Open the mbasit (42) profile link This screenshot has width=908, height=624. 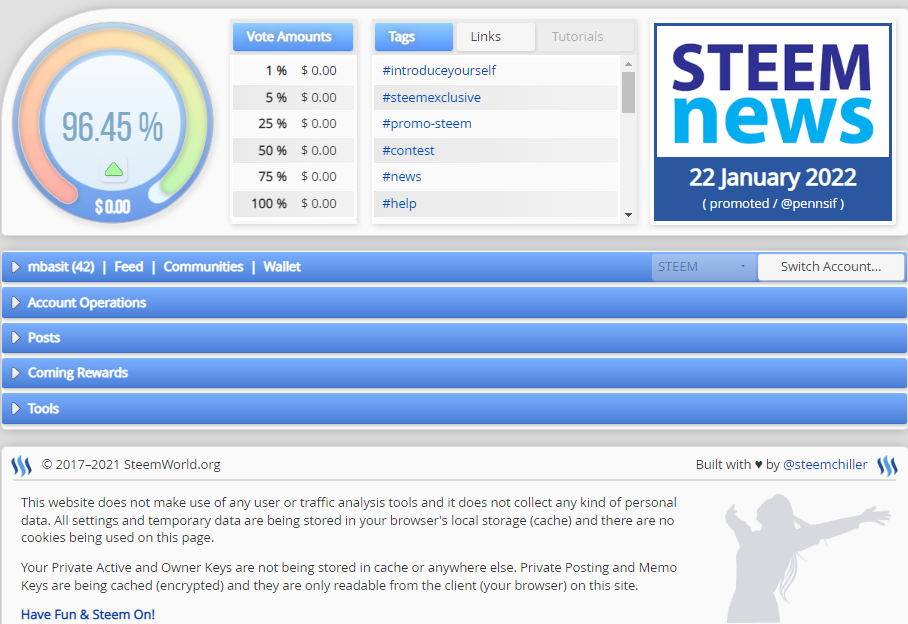pos(61,267)
